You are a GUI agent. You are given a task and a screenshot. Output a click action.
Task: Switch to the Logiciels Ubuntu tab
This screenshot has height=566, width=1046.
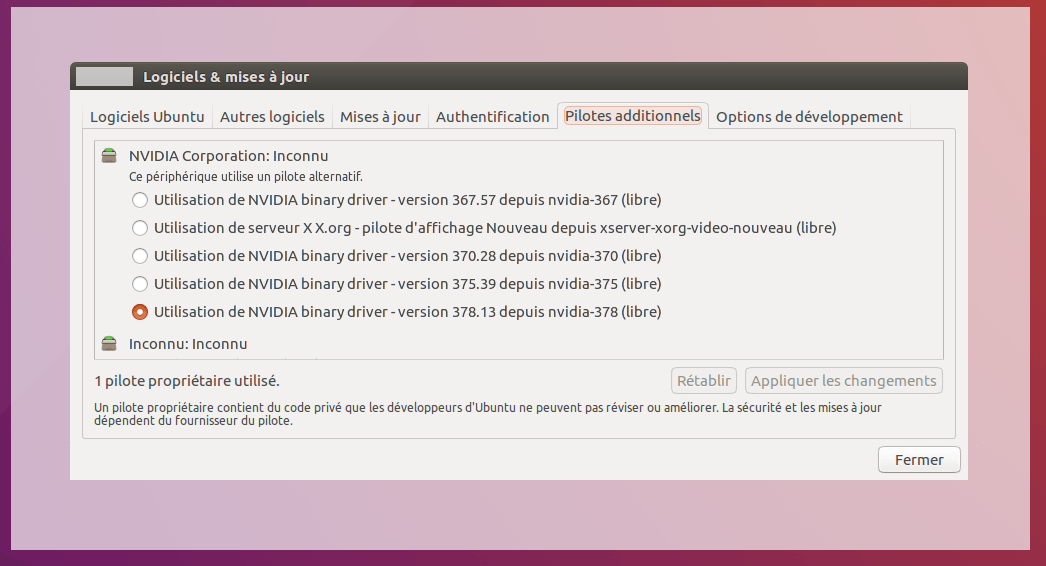147,117
